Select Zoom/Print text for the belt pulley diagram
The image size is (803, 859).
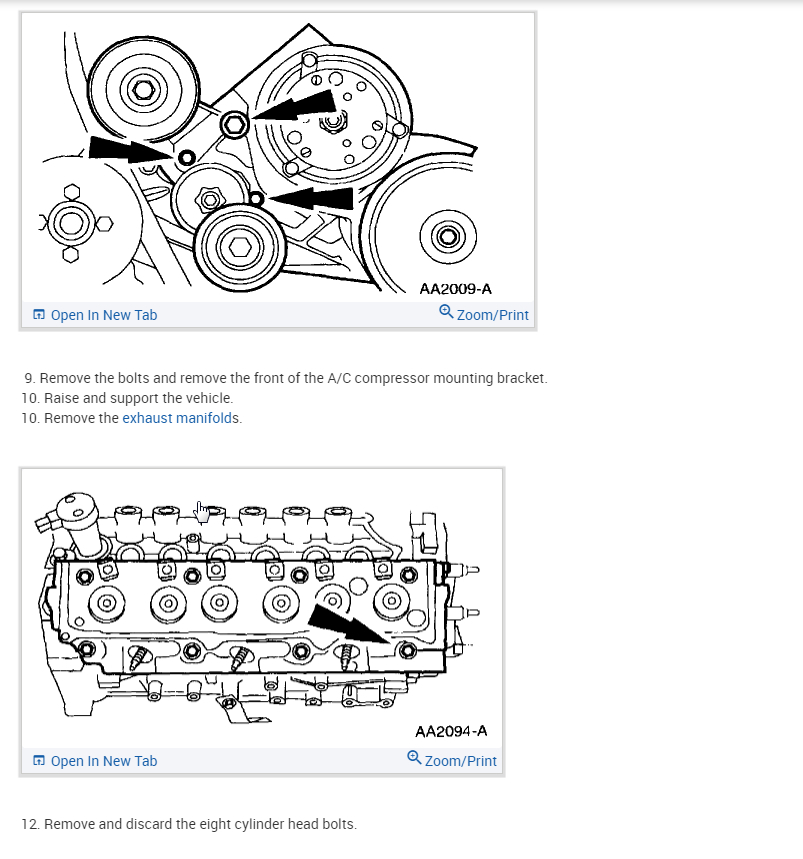click(x=492, y=315)
